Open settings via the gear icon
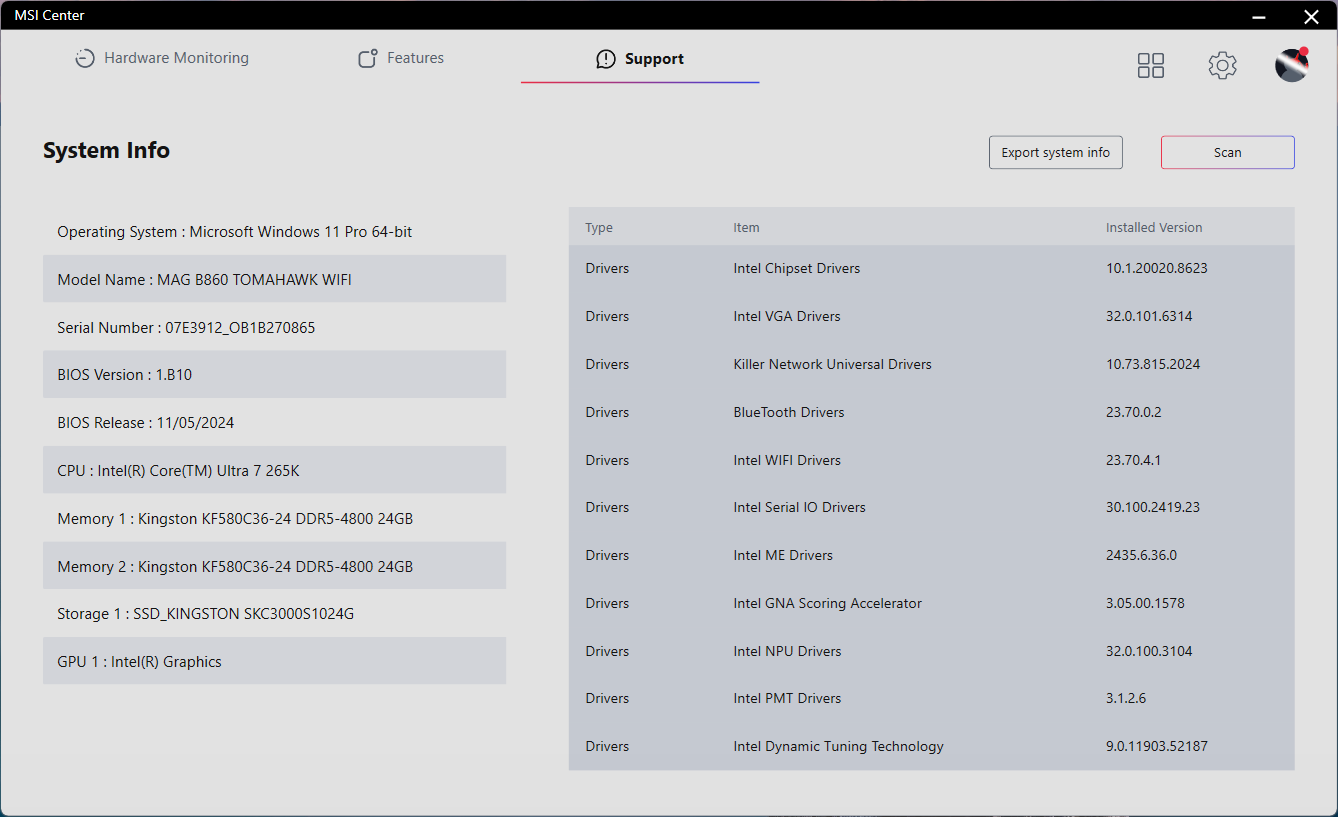The height and width of the screenshot is (817, 1338). pos(1222,66)
